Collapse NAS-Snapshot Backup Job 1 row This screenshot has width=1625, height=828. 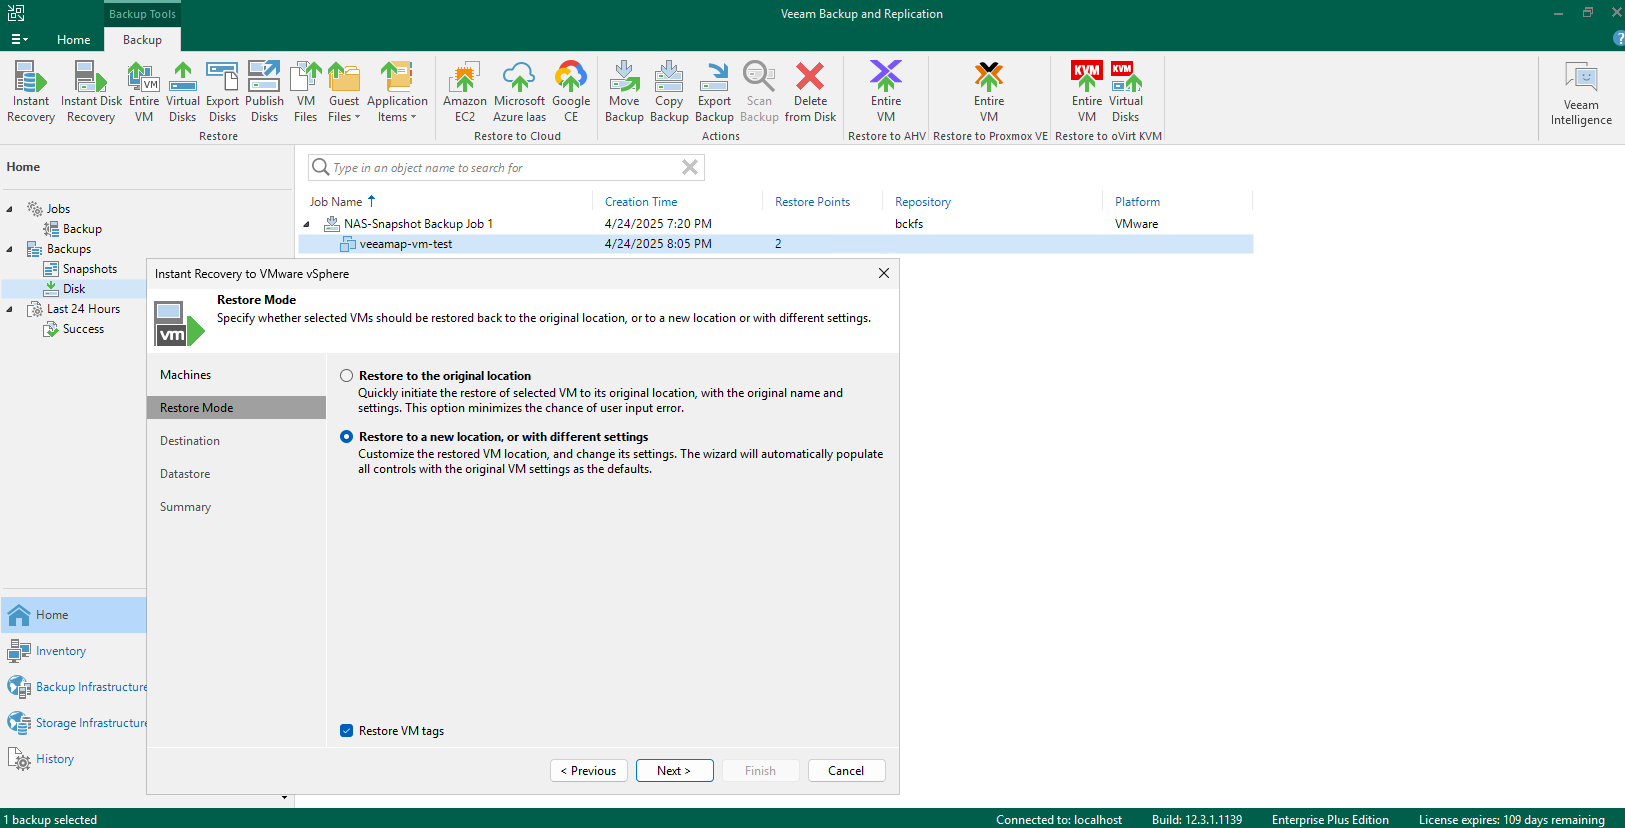pos(306,224)
